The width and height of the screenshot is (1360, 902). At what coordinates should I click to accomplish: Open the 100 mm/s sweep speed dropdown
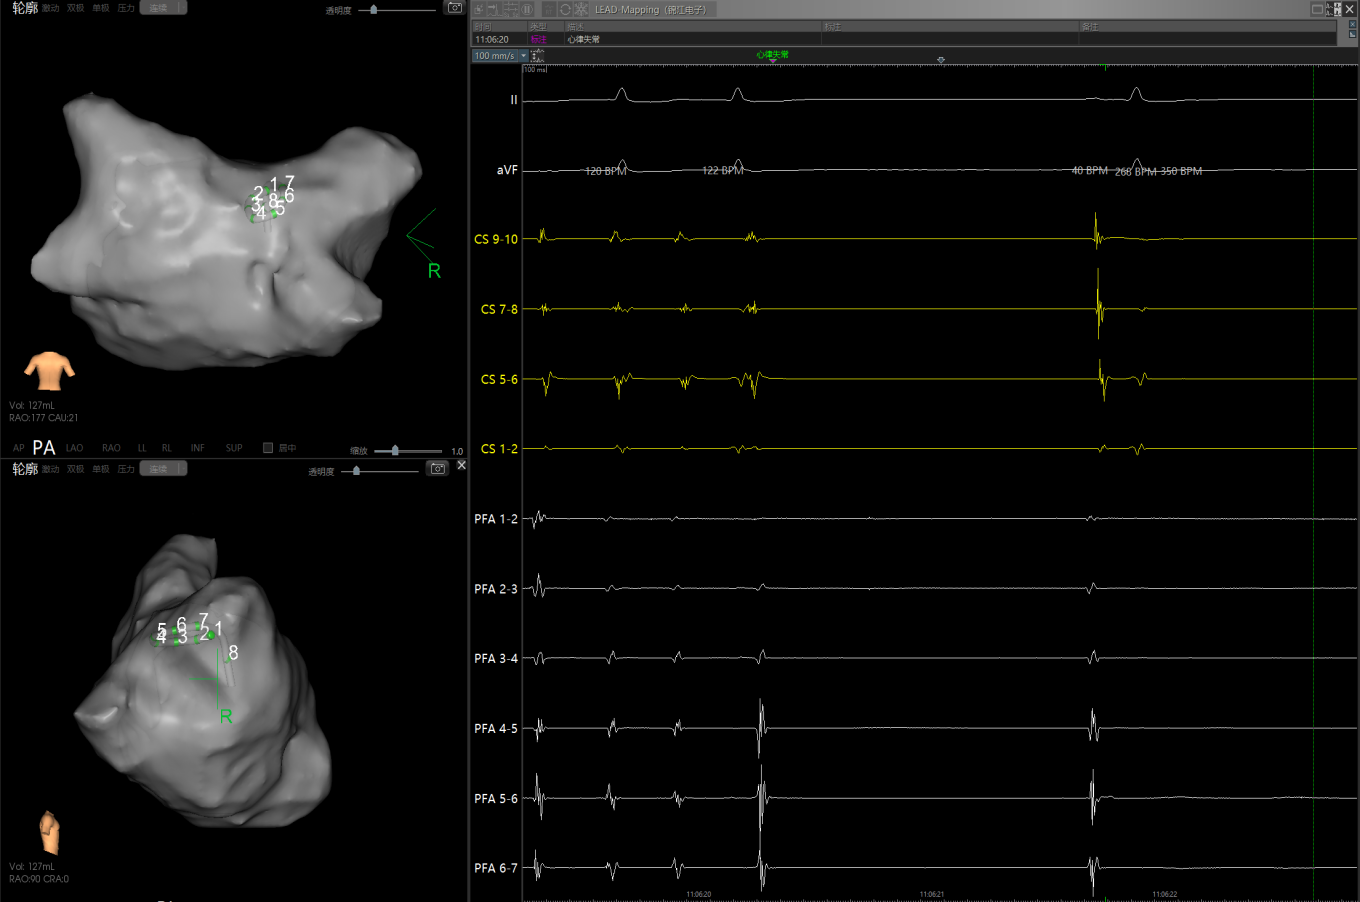point(523,56)
